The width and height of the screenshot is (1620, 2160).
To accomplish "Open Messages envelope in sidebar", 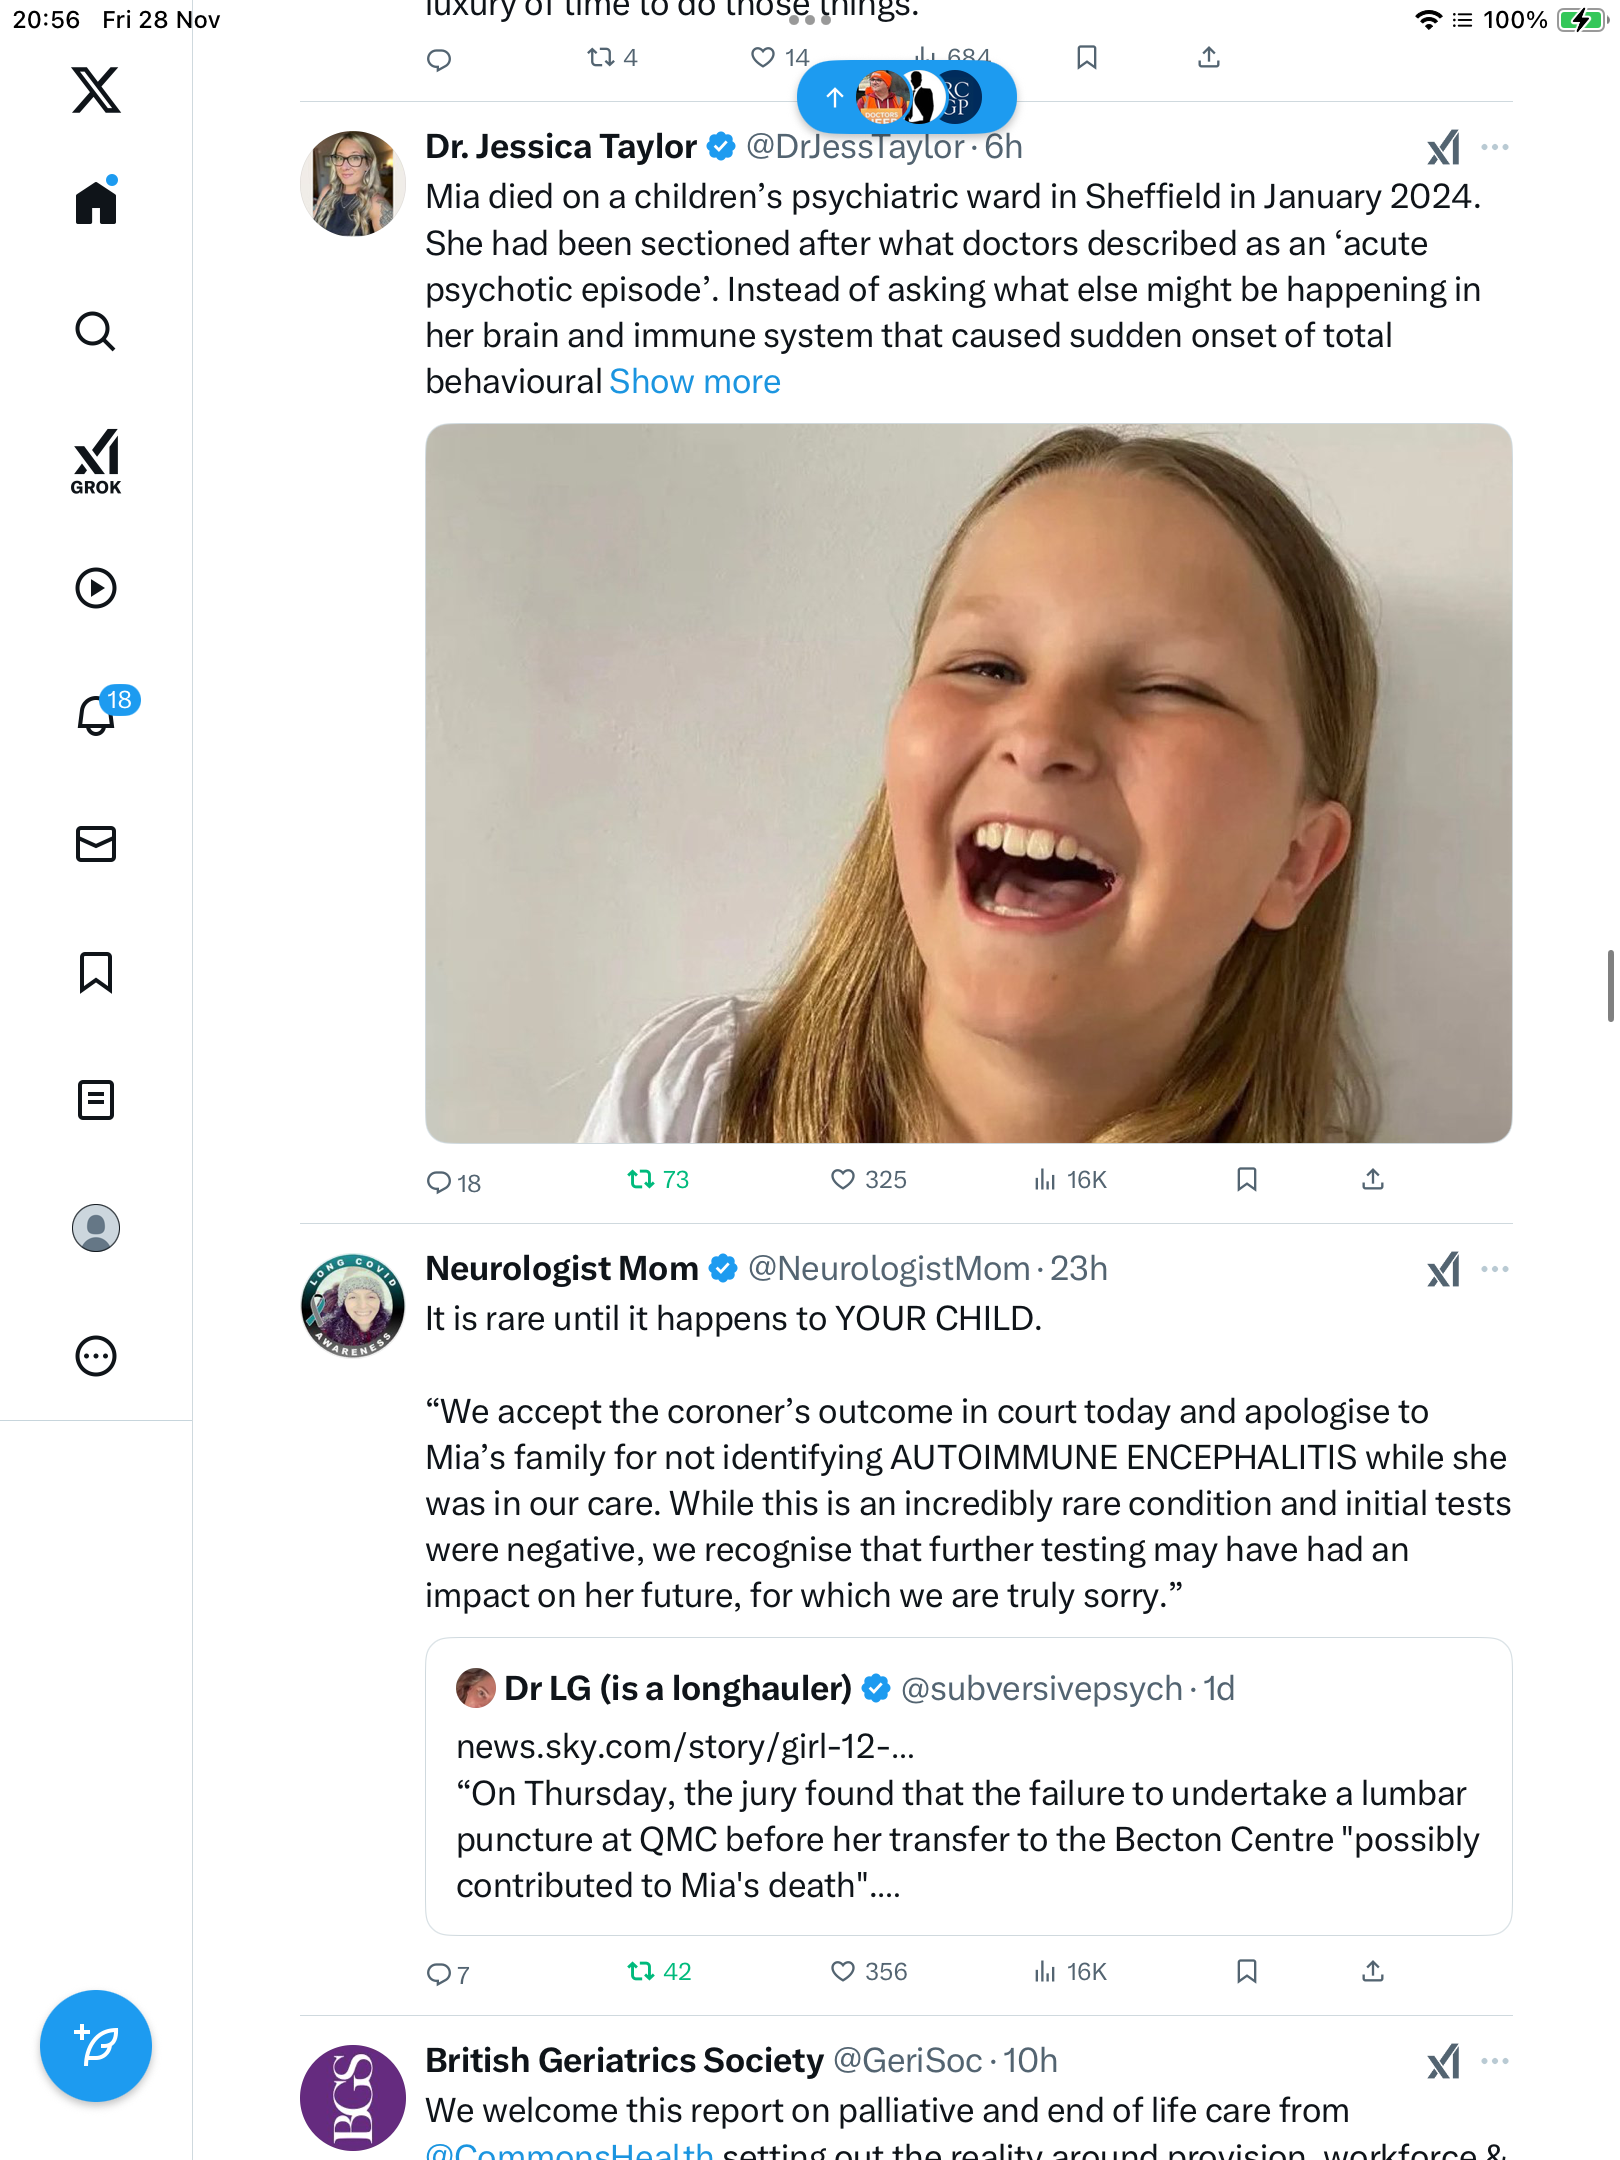I will (x=96, y=844).
